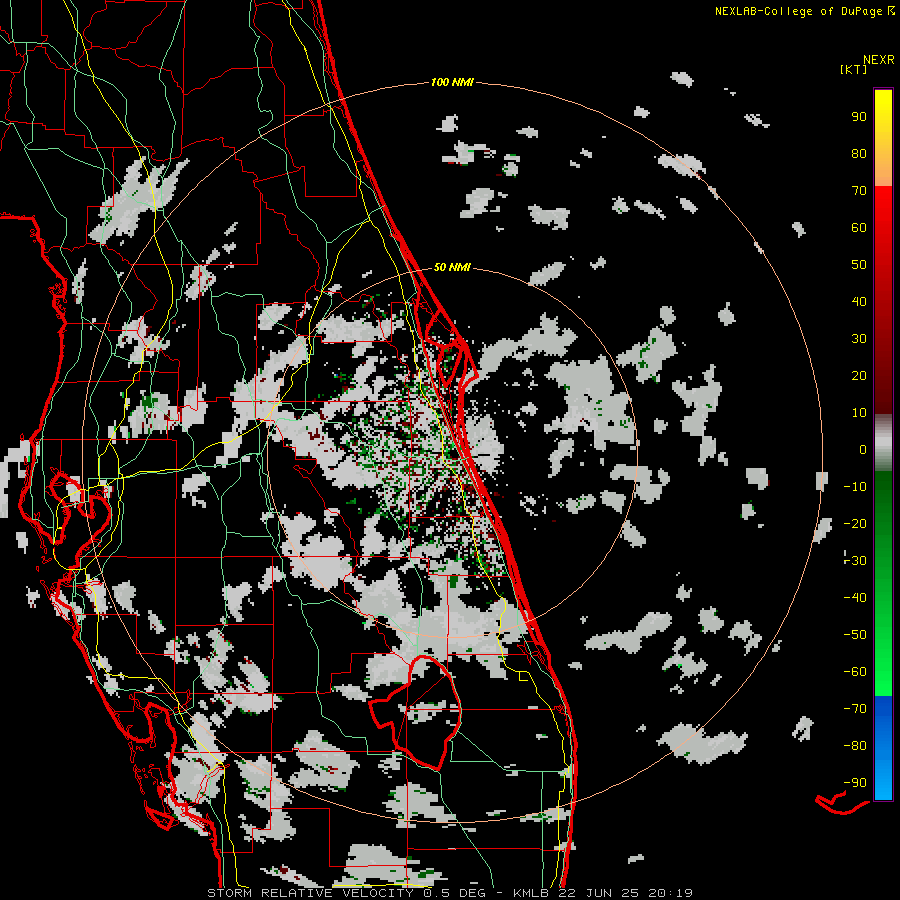Click the -90 knot scale value
This screenshot has height=900, width=900.
pos(855,783)
